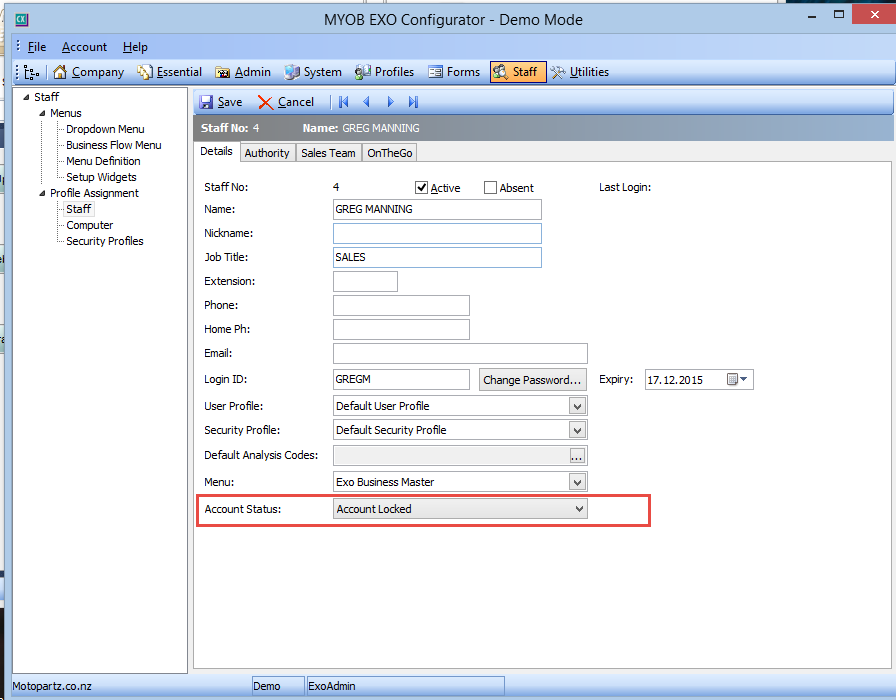Switch to the Sales Team tab
This screenshot has width=896, height=700.
point(328,153)
